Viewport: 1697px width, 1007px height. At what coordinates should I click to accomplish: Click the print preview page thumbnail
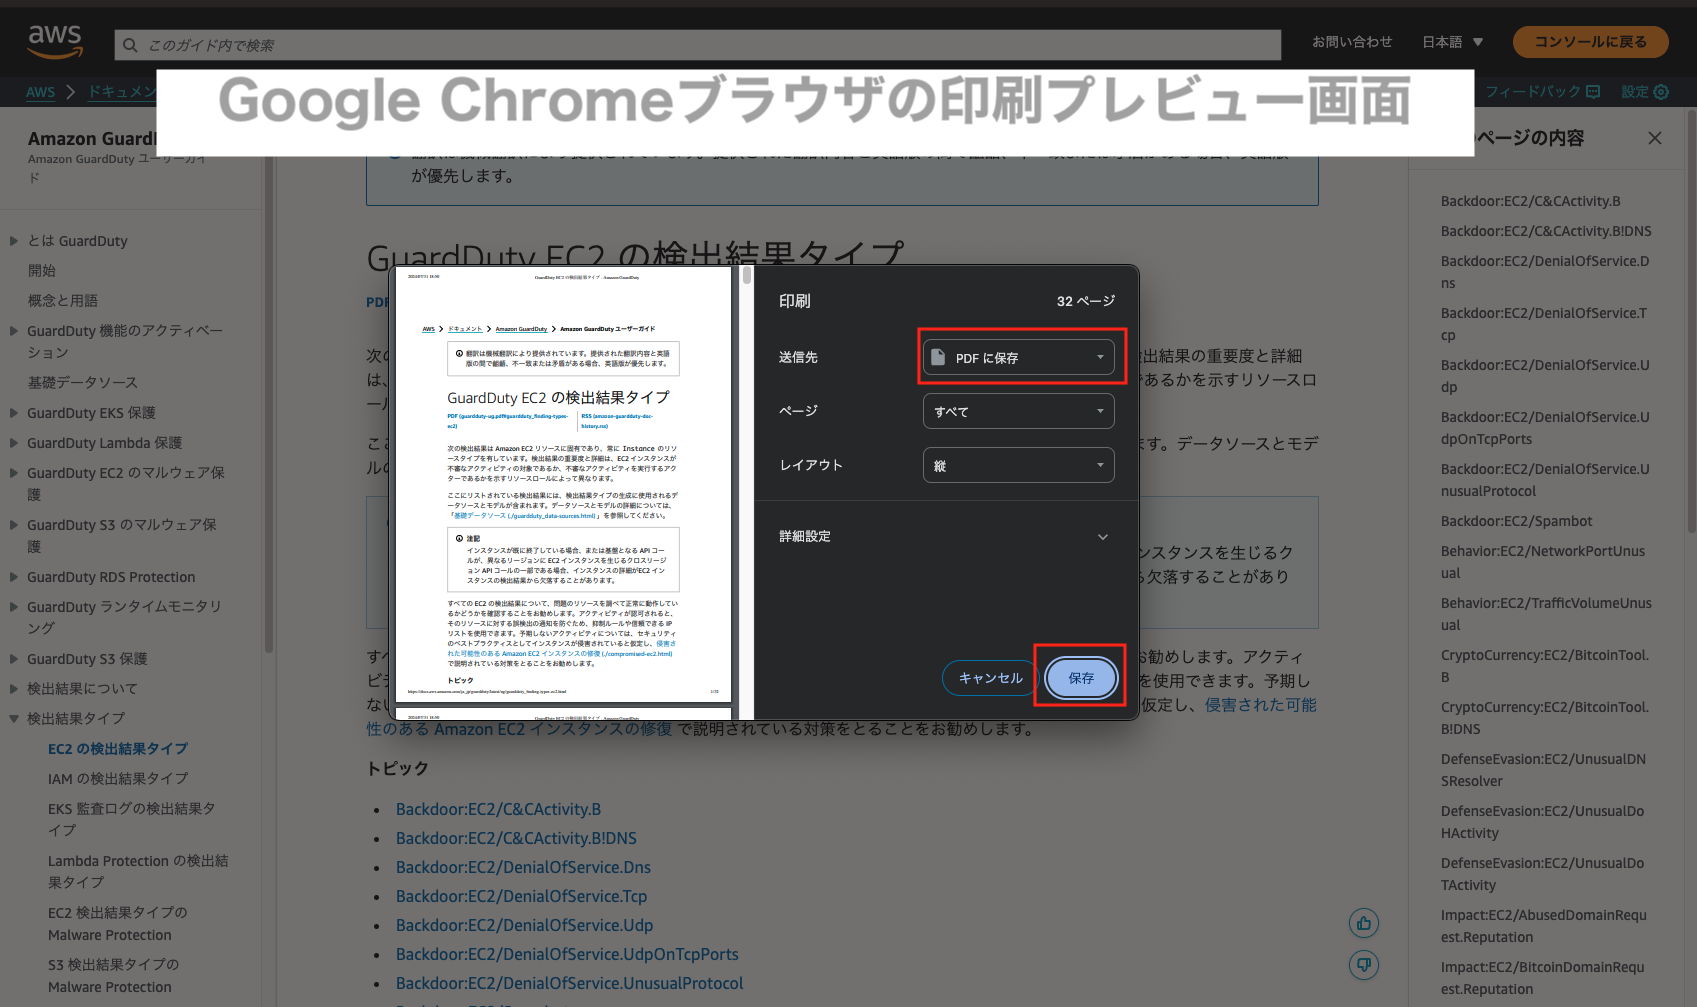click(564, 484)
